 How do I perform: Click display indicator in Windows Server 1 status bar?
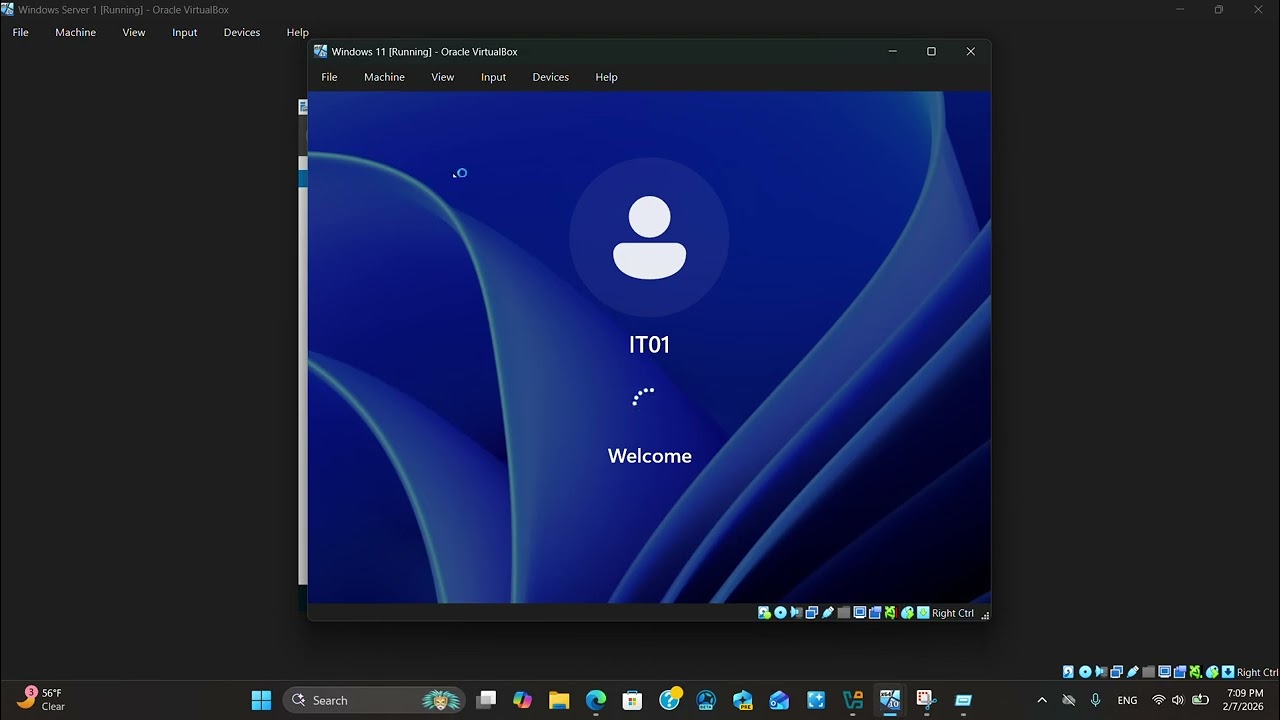click(x=1164, y=672)
